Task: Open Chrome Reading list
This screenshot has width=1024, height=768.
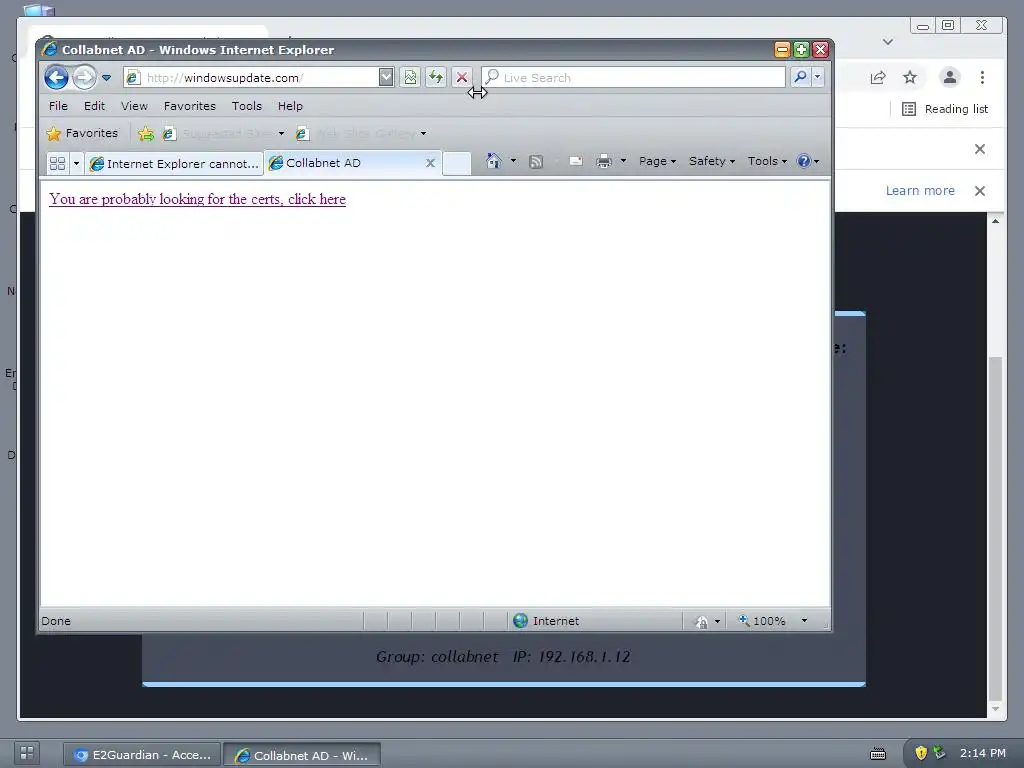Action: 945,109
